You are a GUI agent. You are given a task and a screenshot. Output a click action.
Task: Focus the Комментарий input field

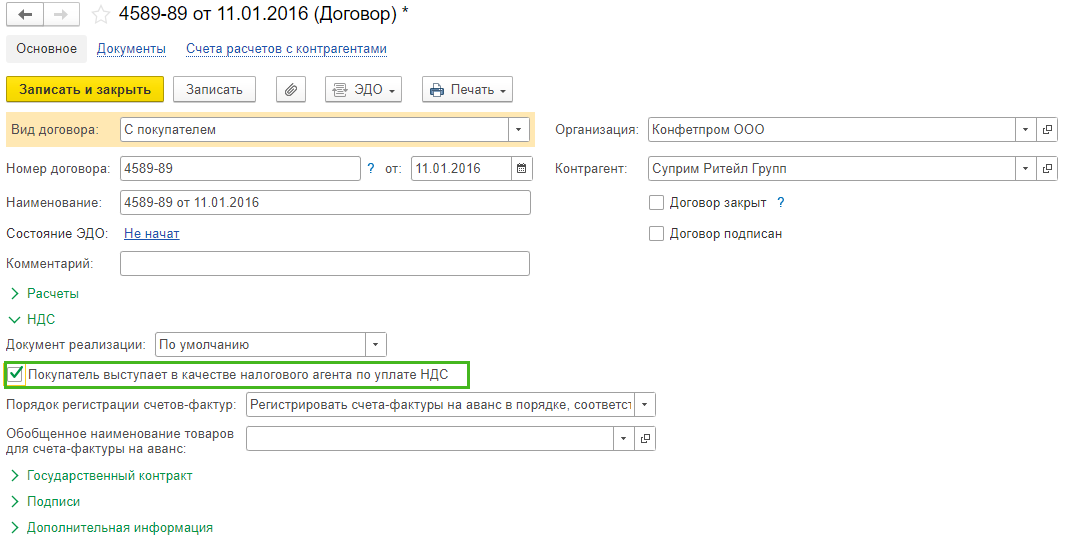click(x=325, y=264)
